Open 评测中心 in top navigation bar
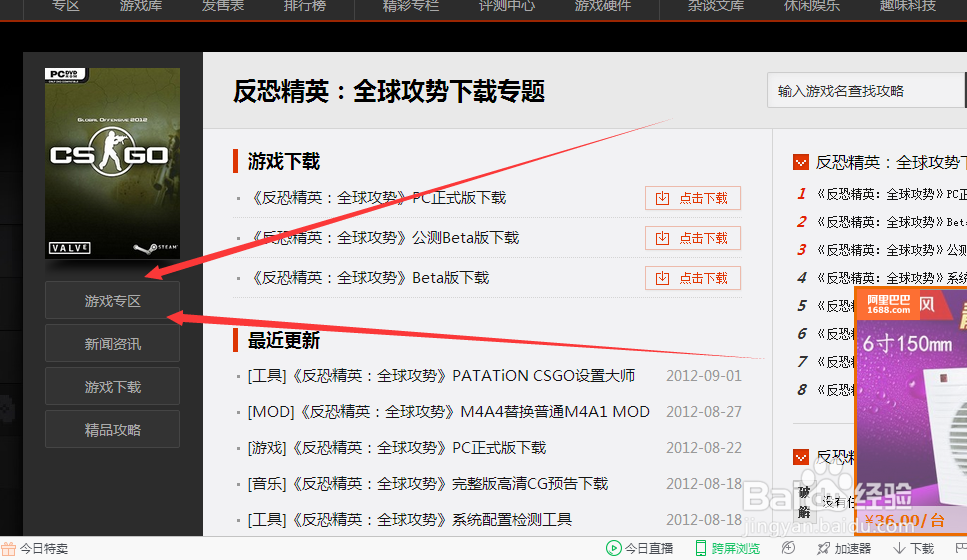The image size is (967, 560). pos(507,6)
